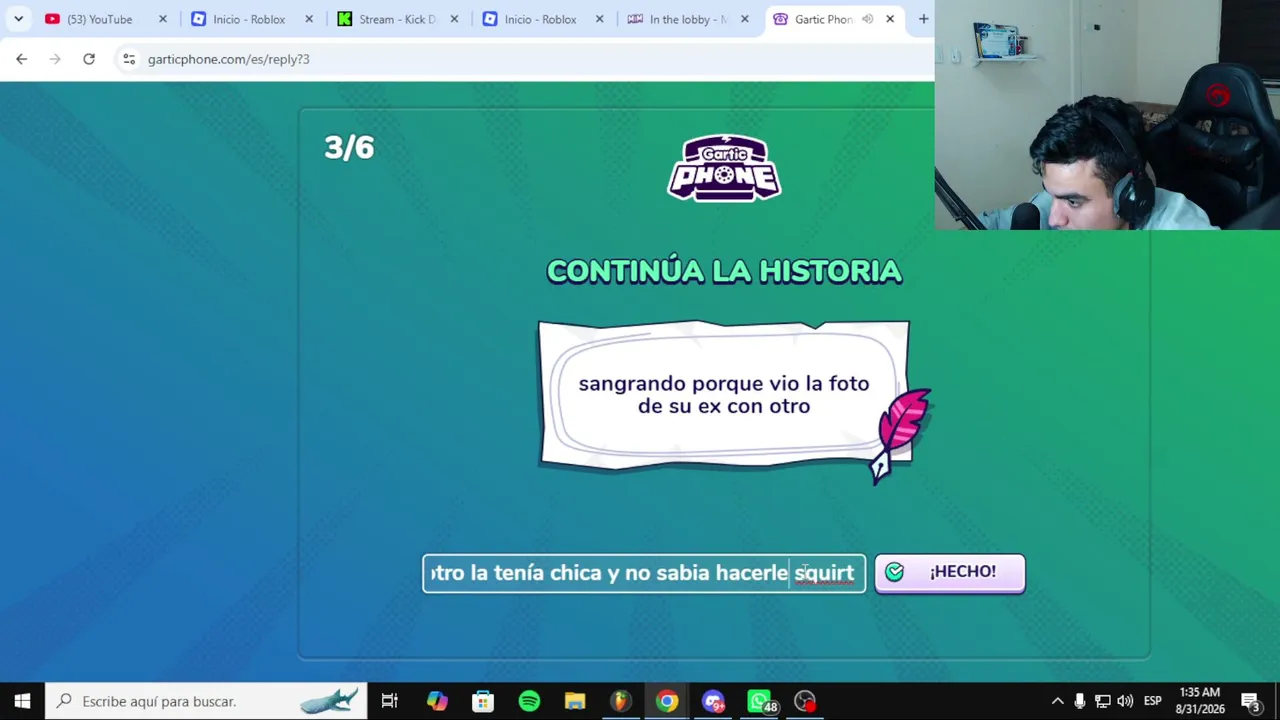Mute the Gartic Phone tab audio icon
The width and height of the screenshot is (1280, 720).
[x=867, y=19]
